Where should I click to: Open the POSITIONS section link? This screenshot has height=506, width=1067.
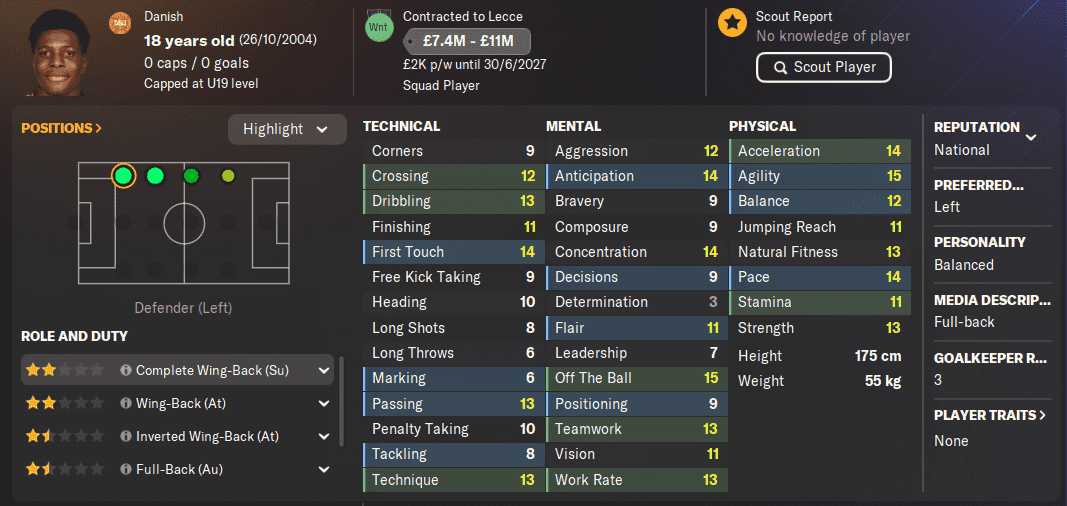[61, 128]
